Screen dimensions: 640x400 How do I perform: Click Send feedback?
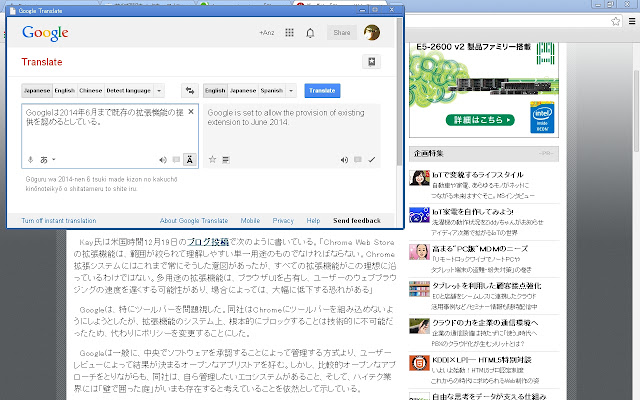tap(357, 220)
